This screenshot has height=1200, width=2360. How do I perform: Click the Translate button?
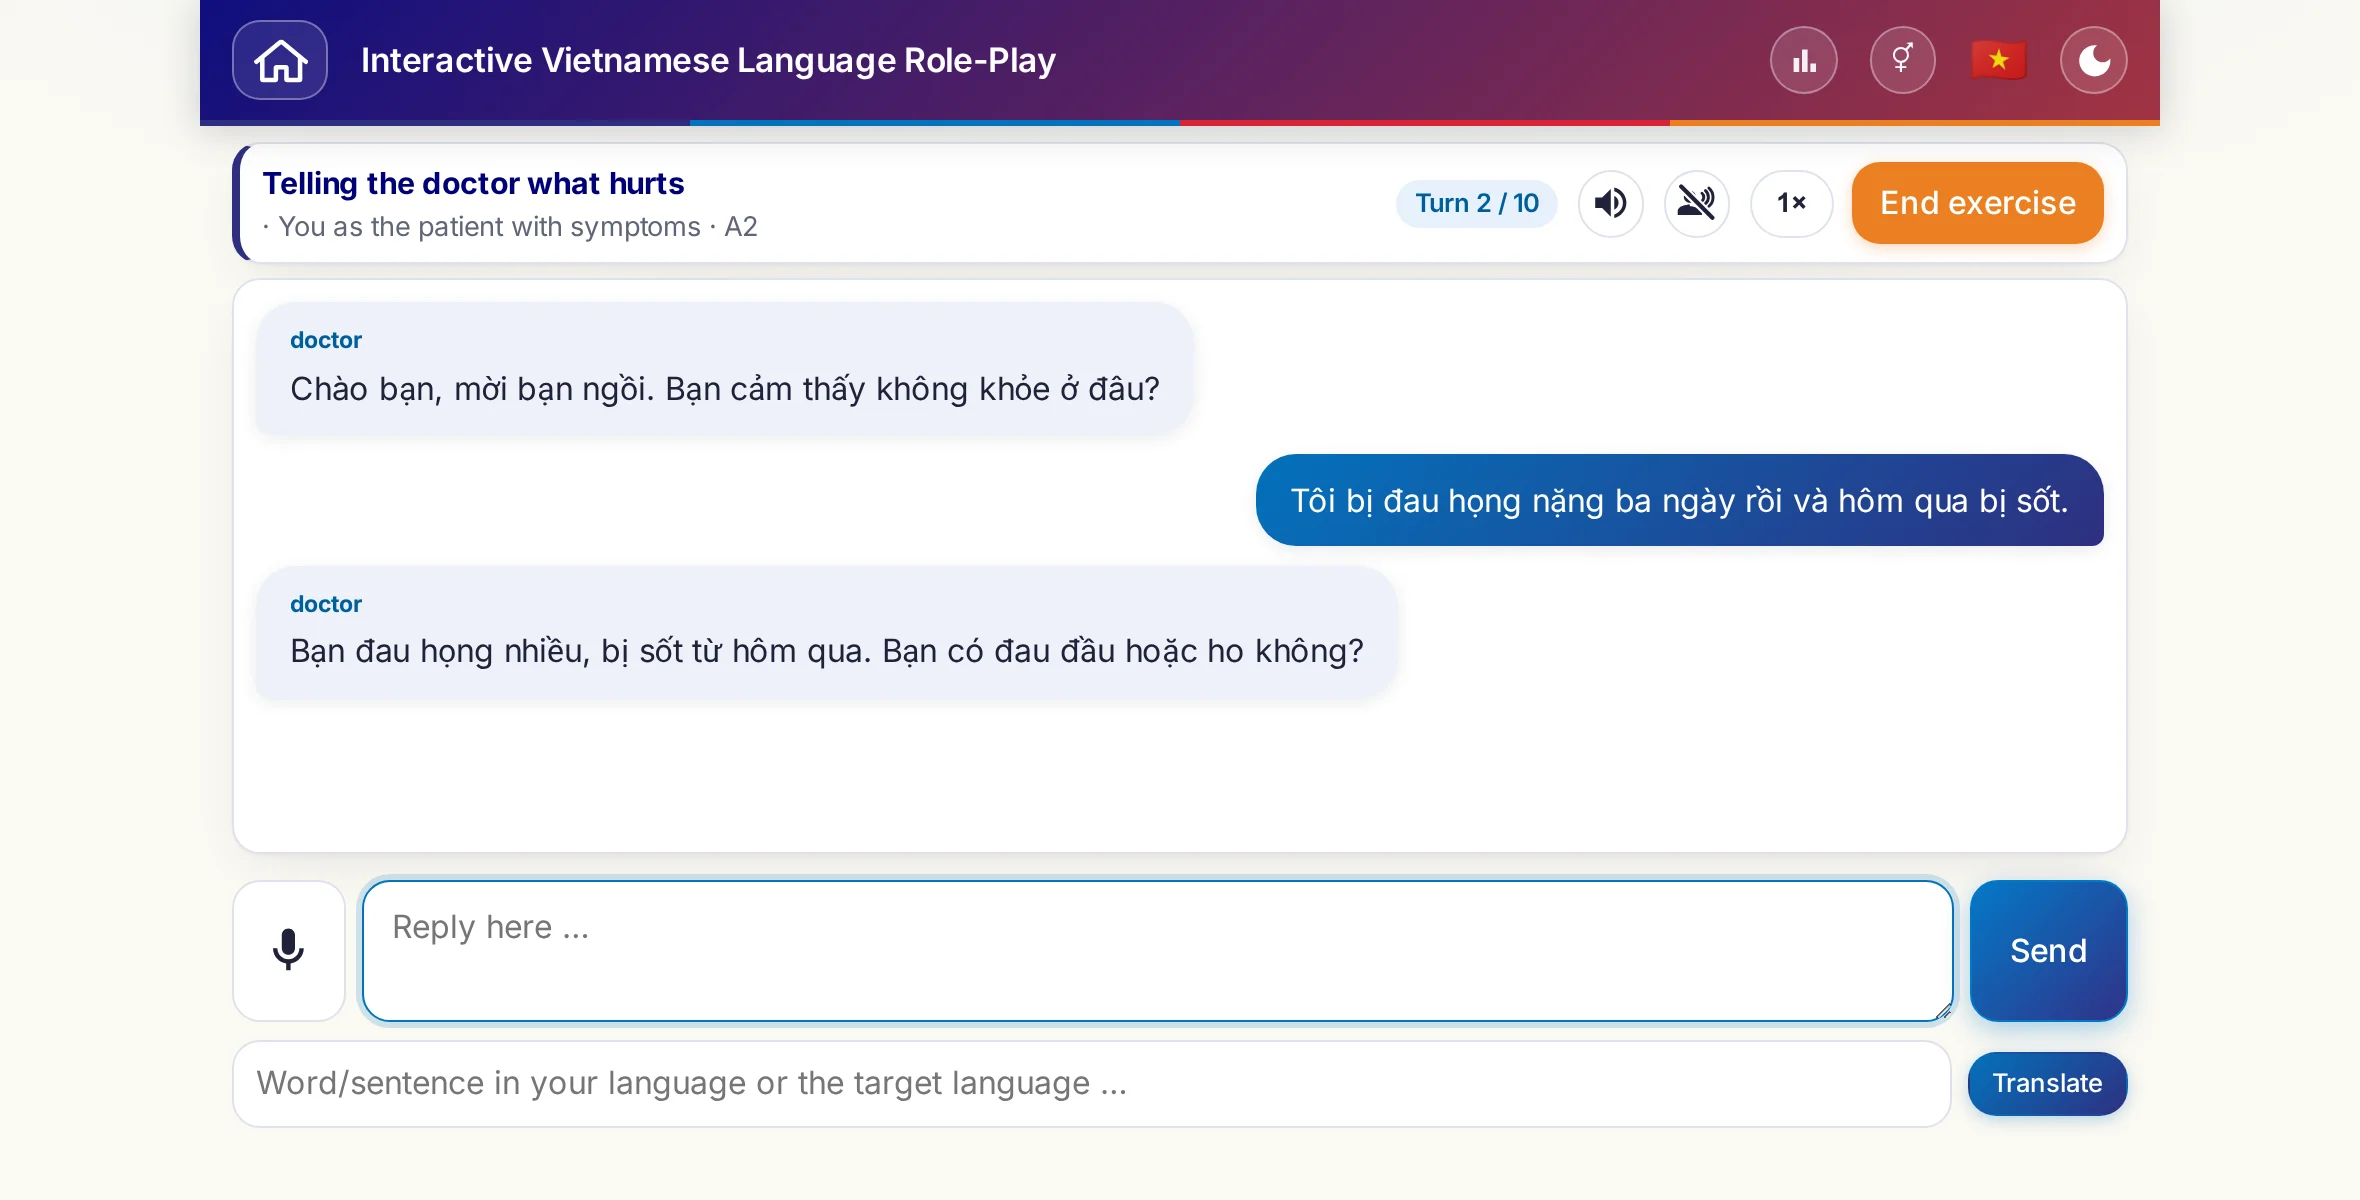pyautogui.click(x=2047, y=1084)
